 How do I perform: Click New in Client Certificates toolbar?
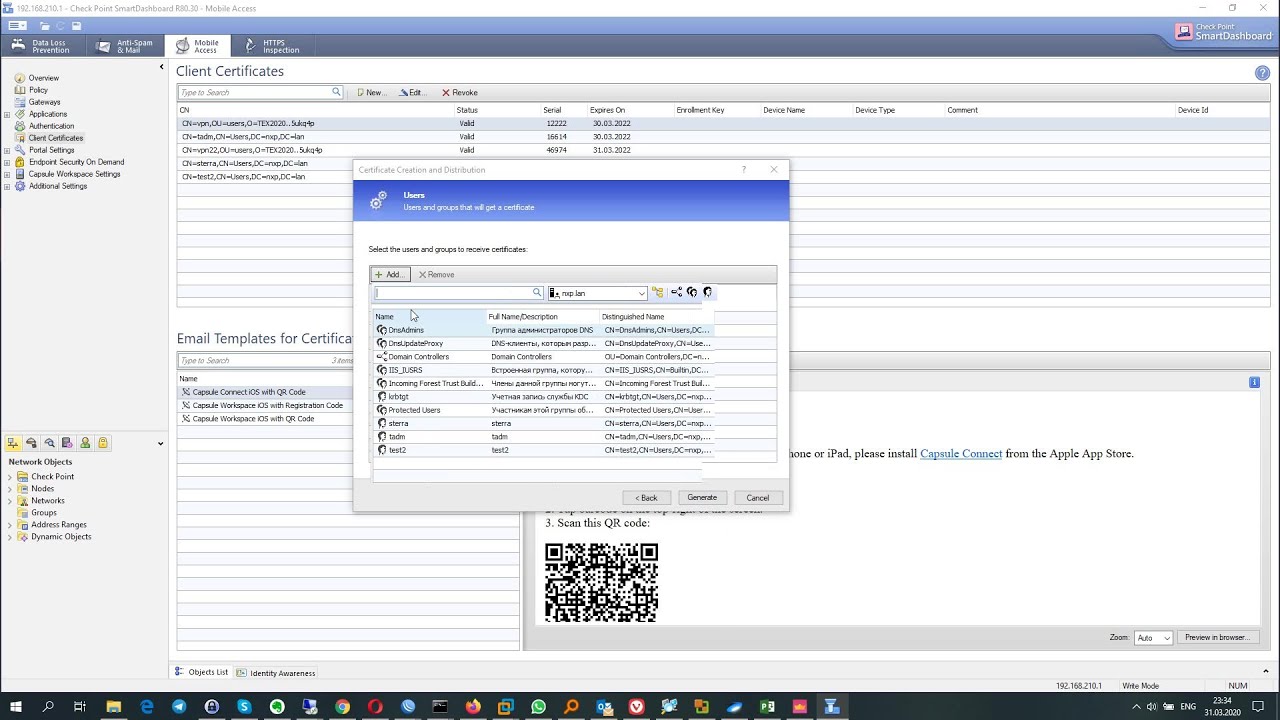pyautogui.click(x=370, y=92)
